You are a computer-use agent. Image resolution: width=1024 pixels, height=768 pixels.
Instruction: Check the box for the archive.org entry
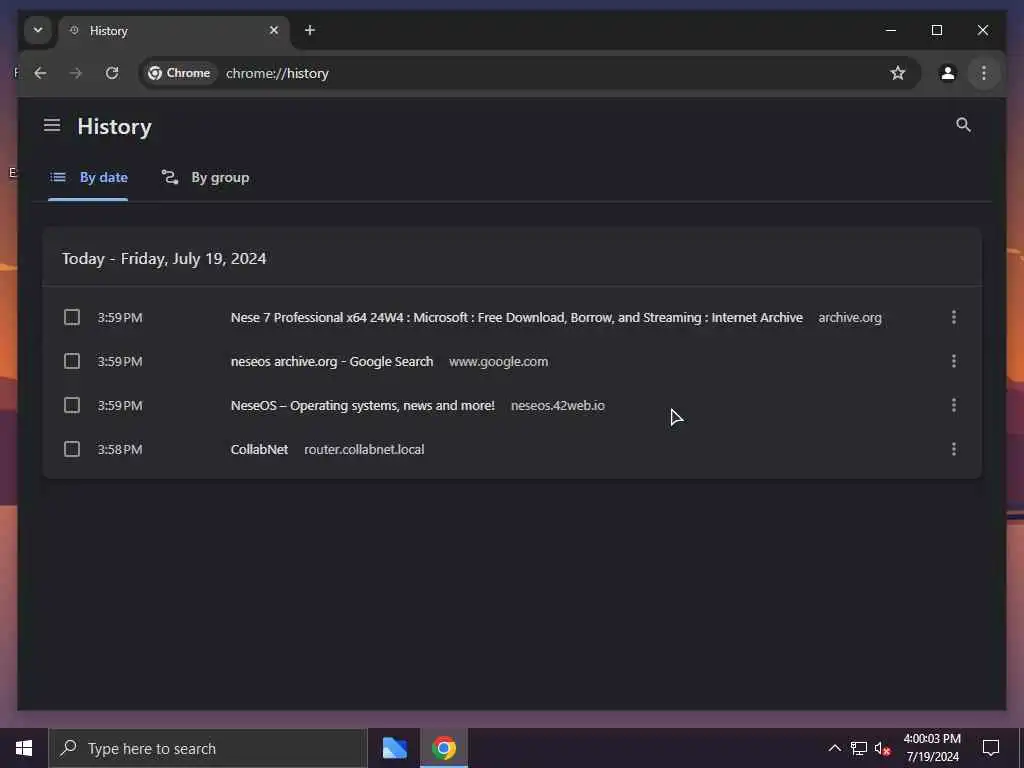72,317
